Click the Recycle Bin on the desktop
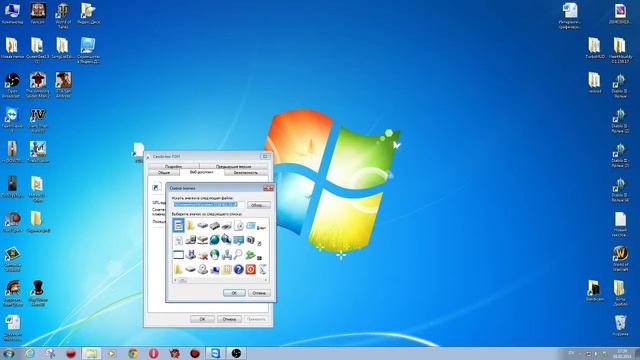This screenshot has width=640, height=360. coord(620,325)
